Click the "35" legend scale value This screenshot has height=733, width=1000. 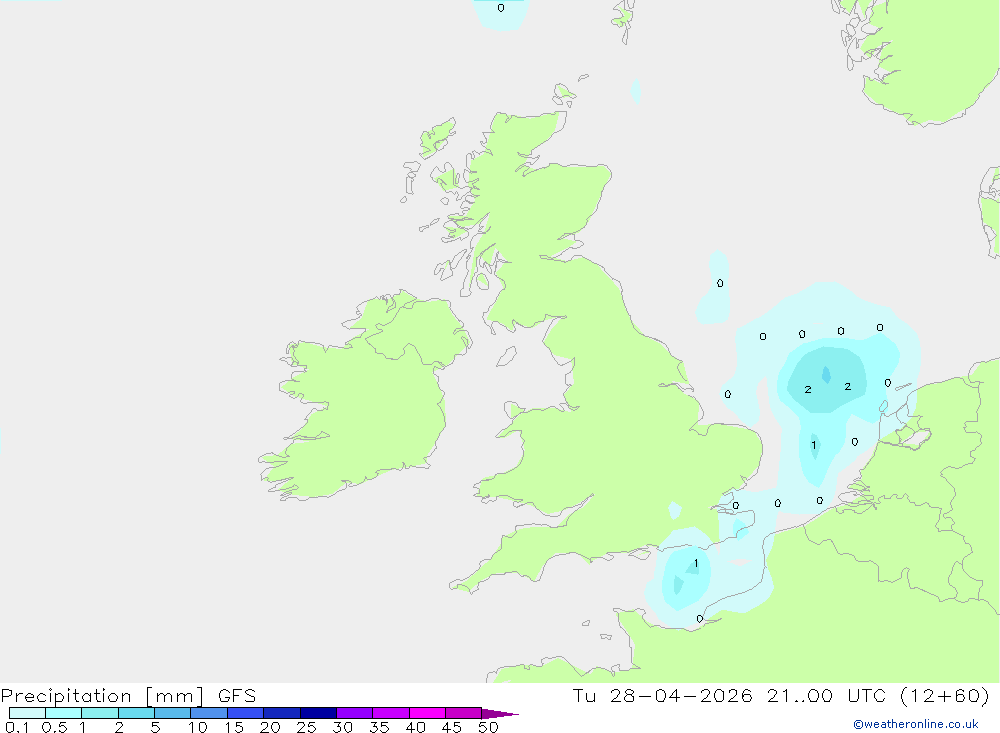pos(379,727)
